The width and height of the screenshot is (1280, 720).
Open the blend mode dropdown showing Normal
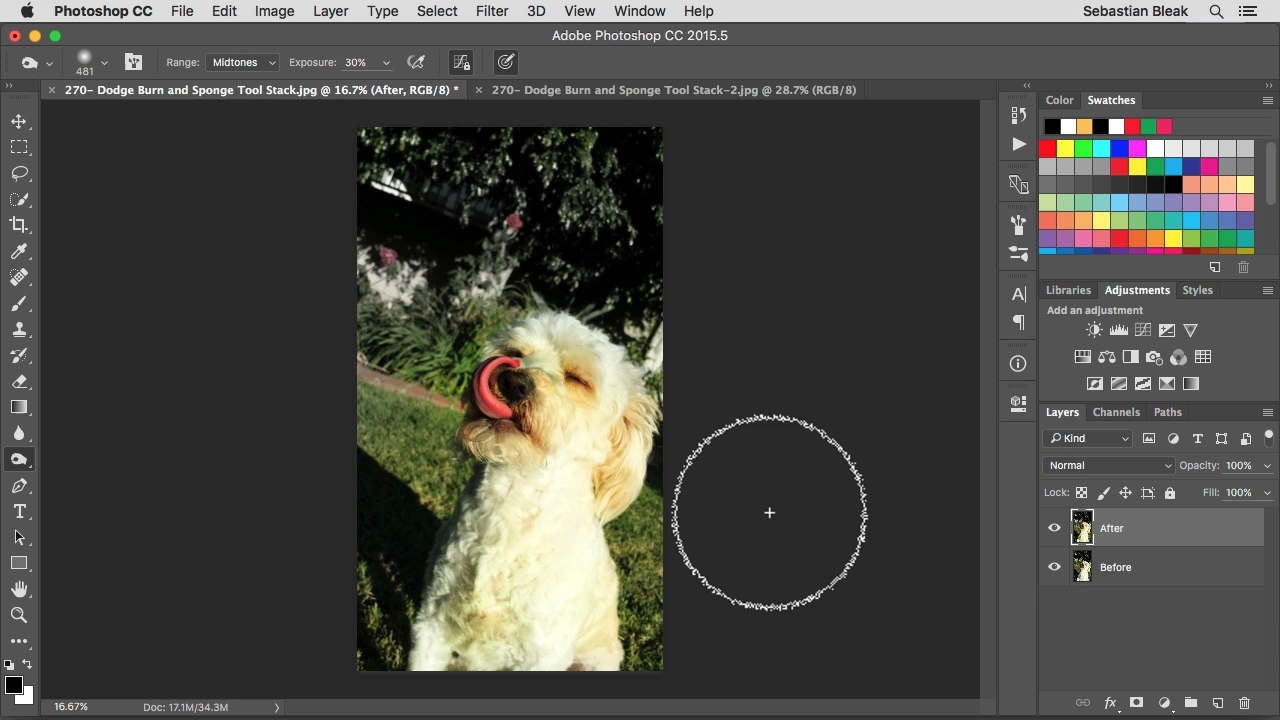(x=1109, y=465)
